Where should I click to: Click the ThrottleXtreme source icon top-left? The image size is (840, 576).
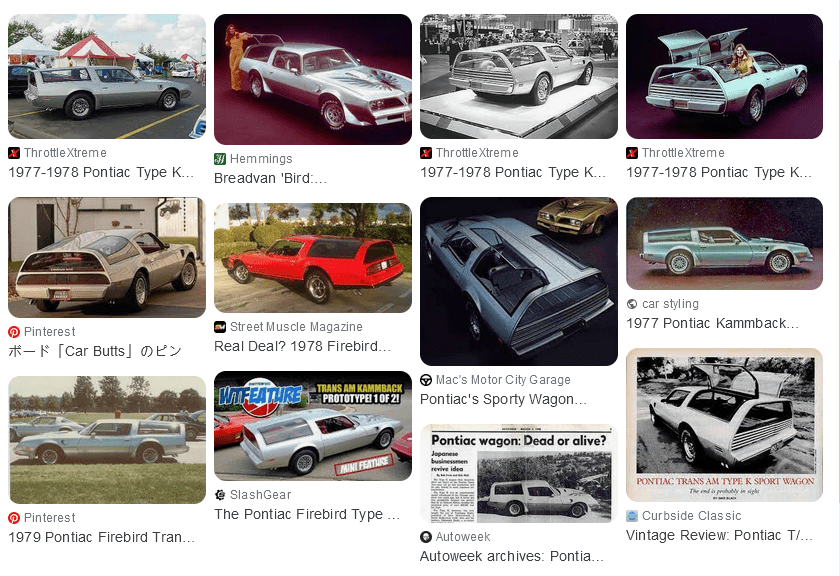[14, 153]
